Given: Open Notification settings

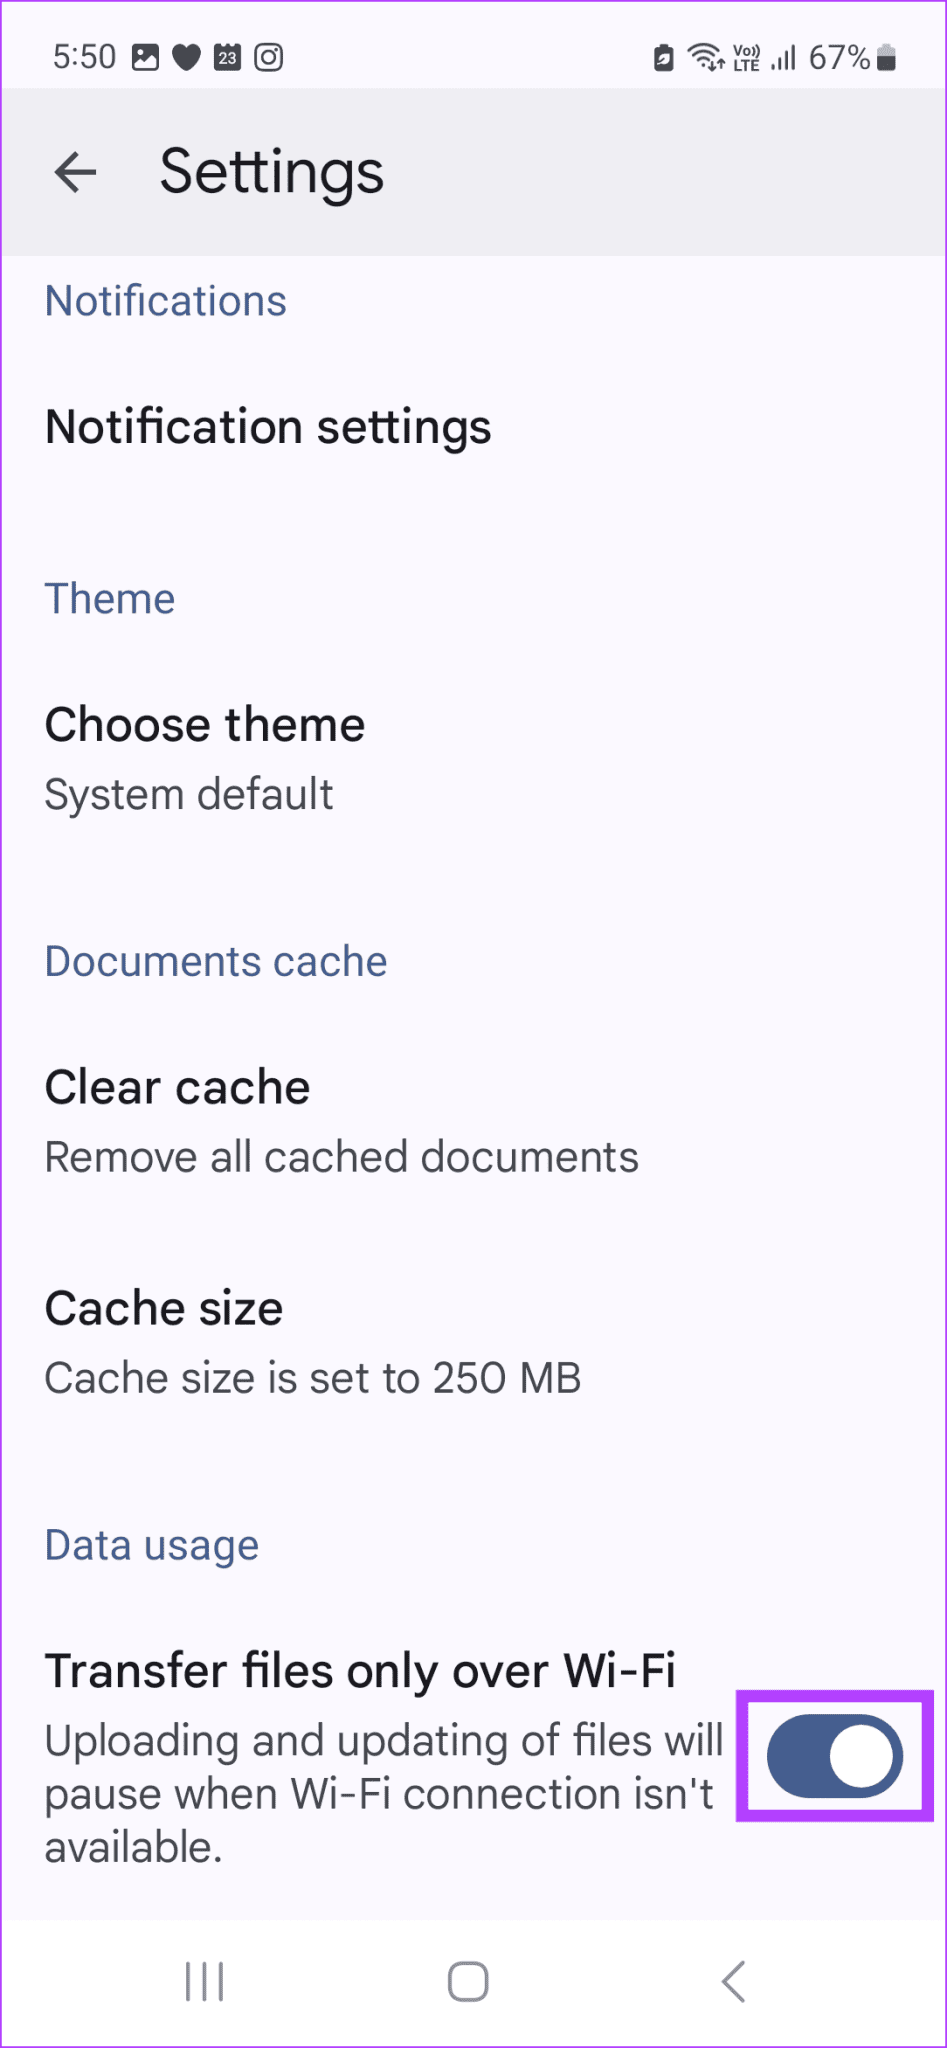Looking at the screenshot, I should click(267, 427).
